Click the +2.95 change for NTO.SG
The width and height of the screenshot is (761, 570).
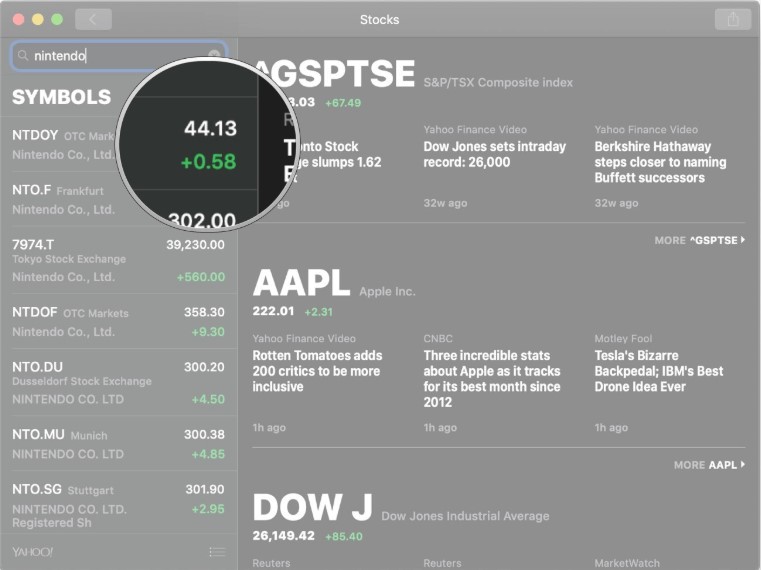tap(208, 509)
